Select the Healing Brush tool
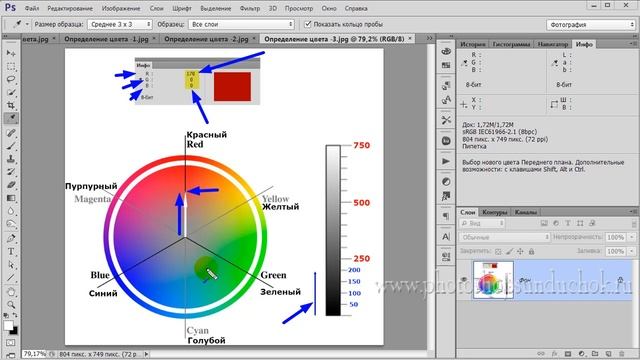640x360 pixels. [x=11, y=133]
